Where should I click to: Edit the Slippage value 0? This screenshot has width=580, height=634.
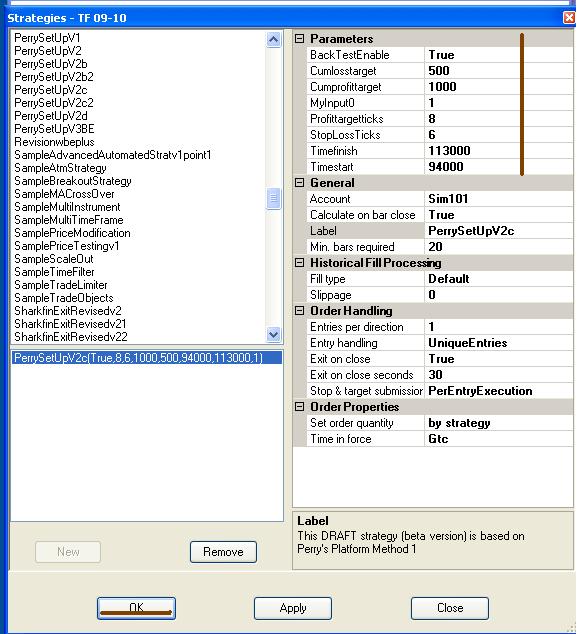pyautogui.click(x=499, y=295)
